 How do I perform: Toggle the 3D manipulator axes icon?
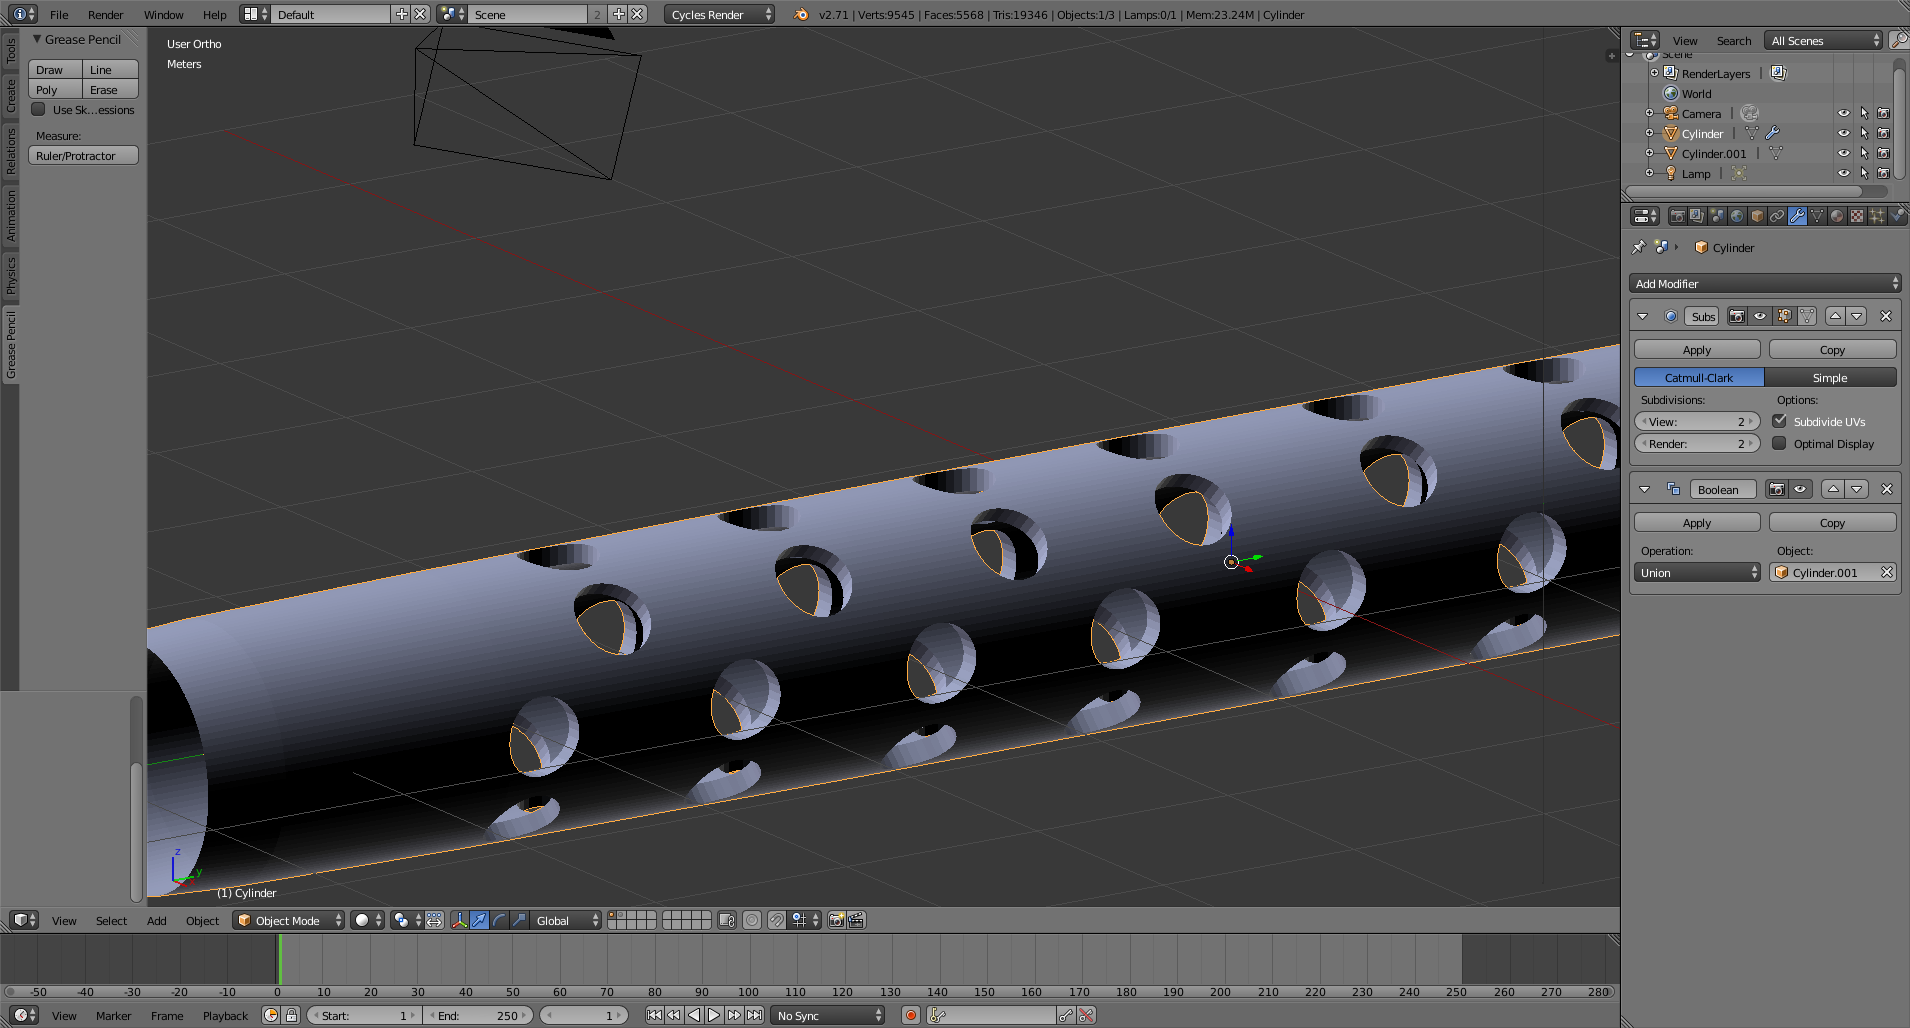[x=460, y=920]
